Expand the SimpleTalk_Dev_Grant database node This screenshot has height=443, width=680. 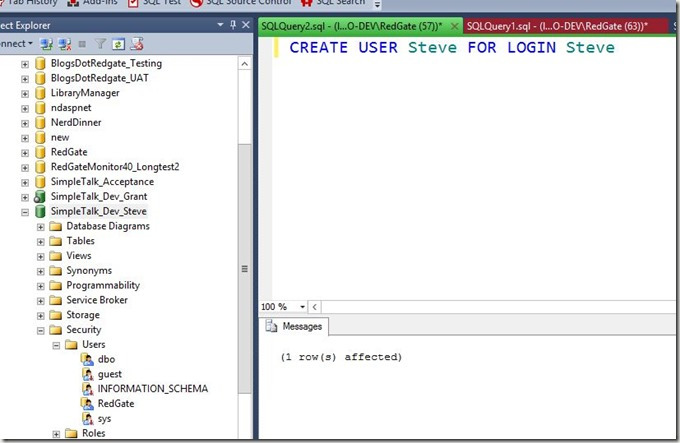coord(25,197)
